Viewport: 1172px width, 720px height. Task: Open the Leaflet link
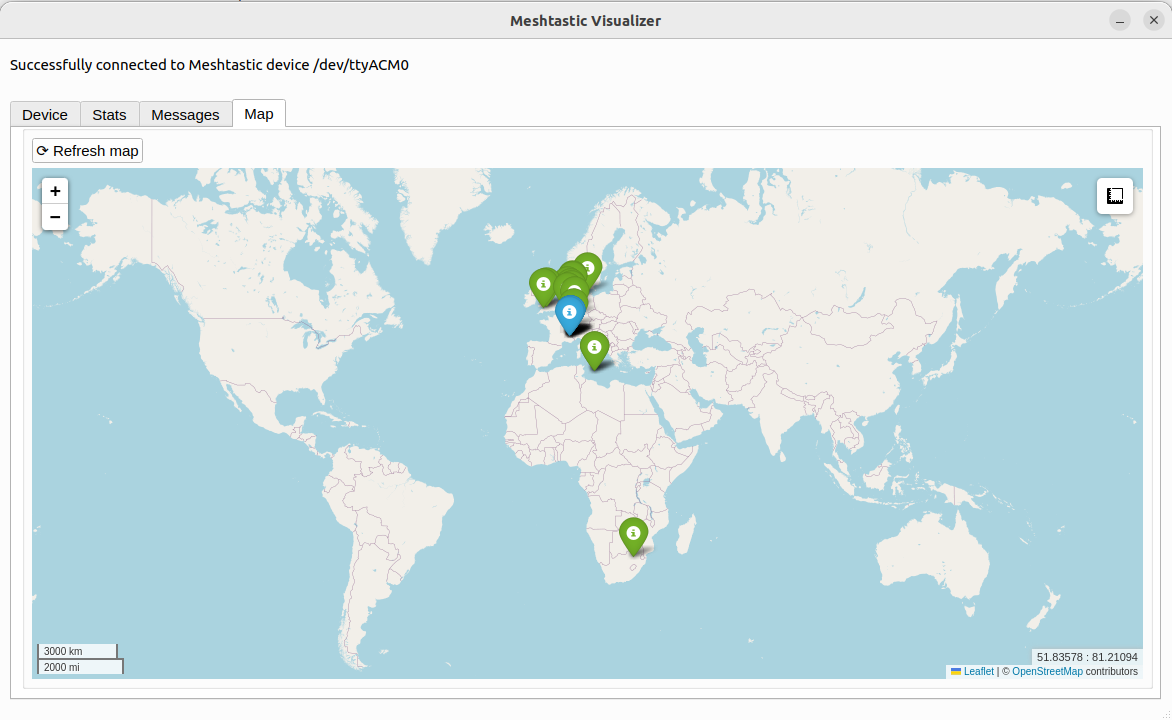tap(978, 671)
